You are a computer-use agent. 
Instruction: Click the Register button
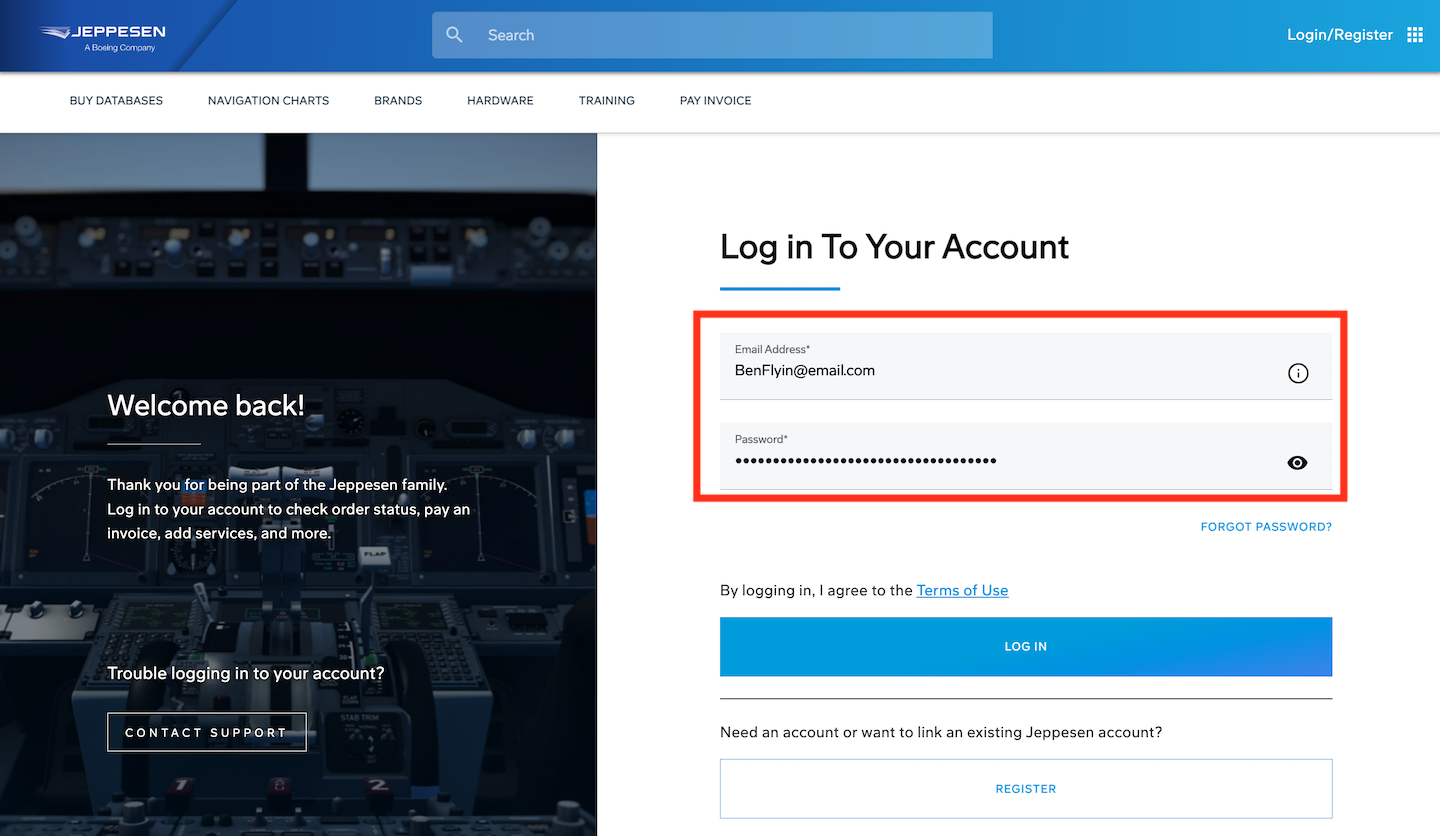(1026, 789)
